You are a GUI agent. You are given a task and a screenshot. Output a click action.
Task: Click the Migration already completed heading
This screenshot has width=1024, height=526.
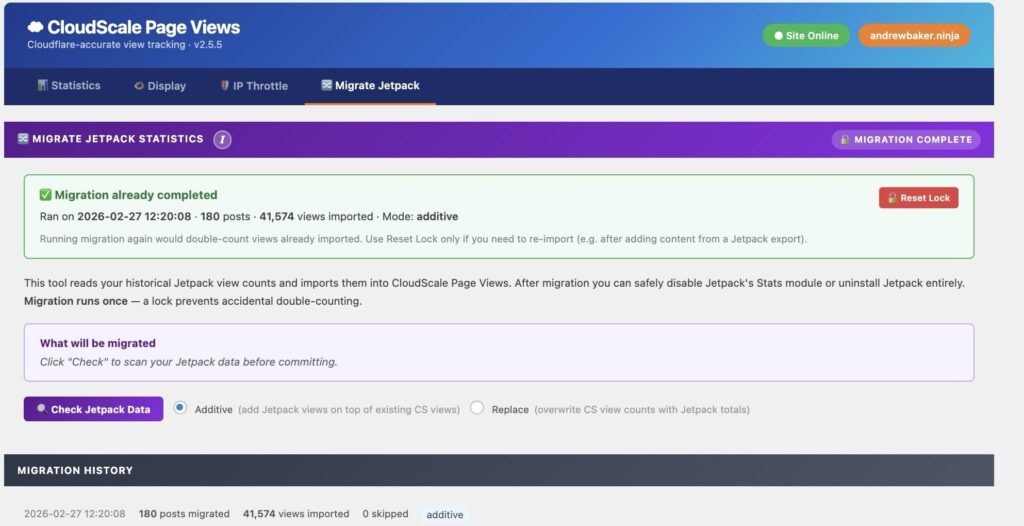coord(136,195)
